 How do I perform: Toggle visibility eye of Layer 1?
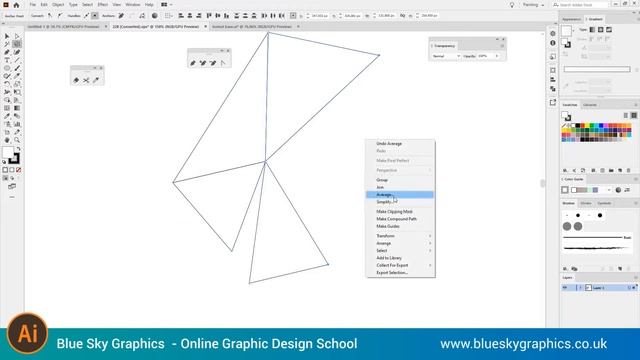(565, 288)
